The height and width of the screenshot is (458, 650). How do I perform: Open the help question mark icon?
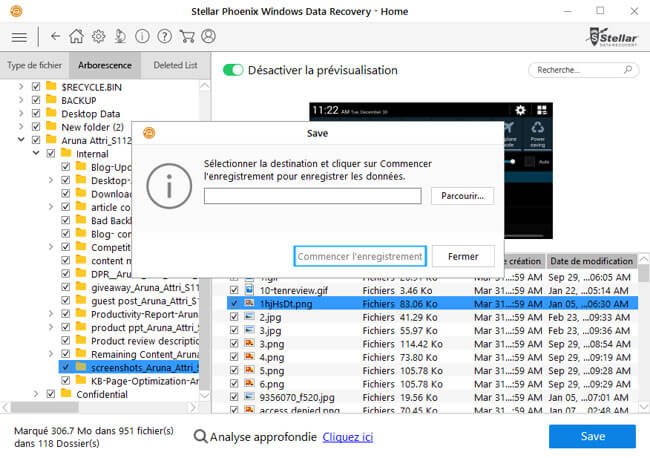point(163,36)
